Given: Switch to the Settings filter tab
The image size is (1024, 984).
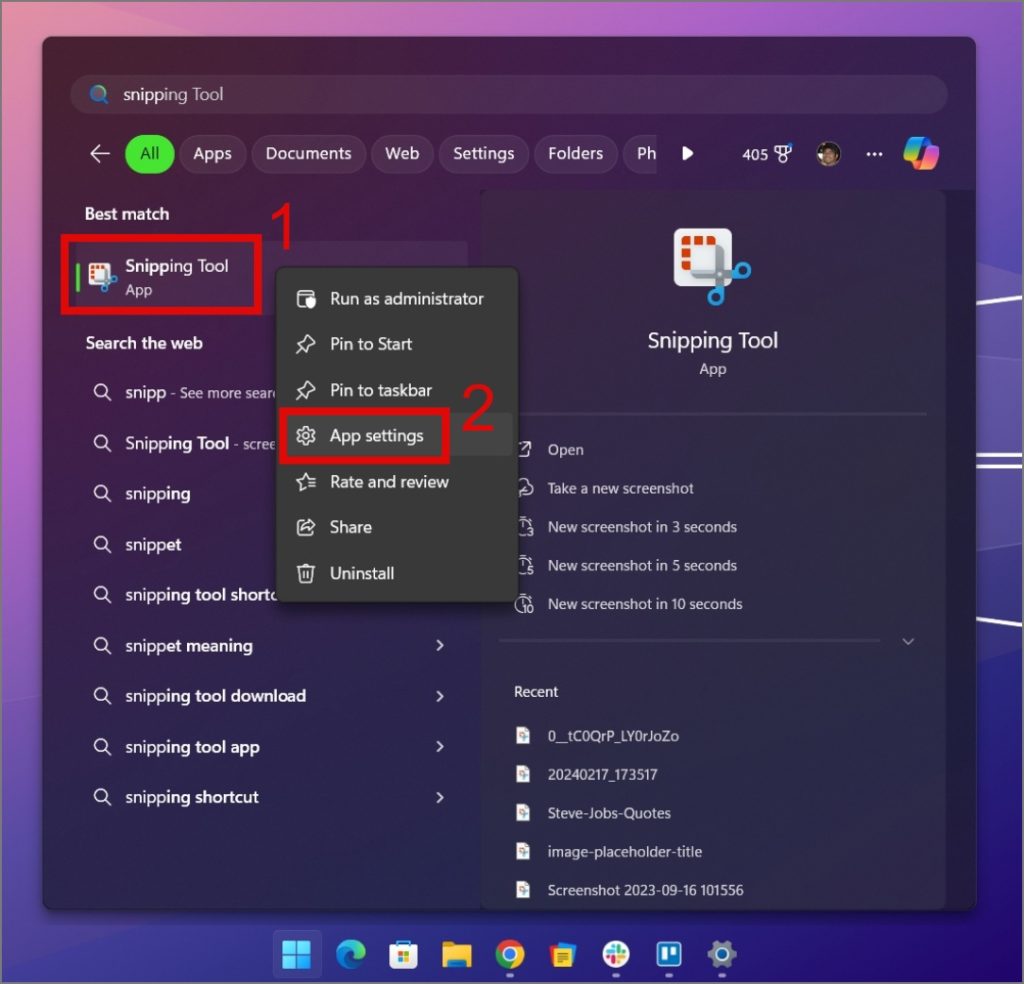Looking at the screenshot, I should tap(483, 154).
